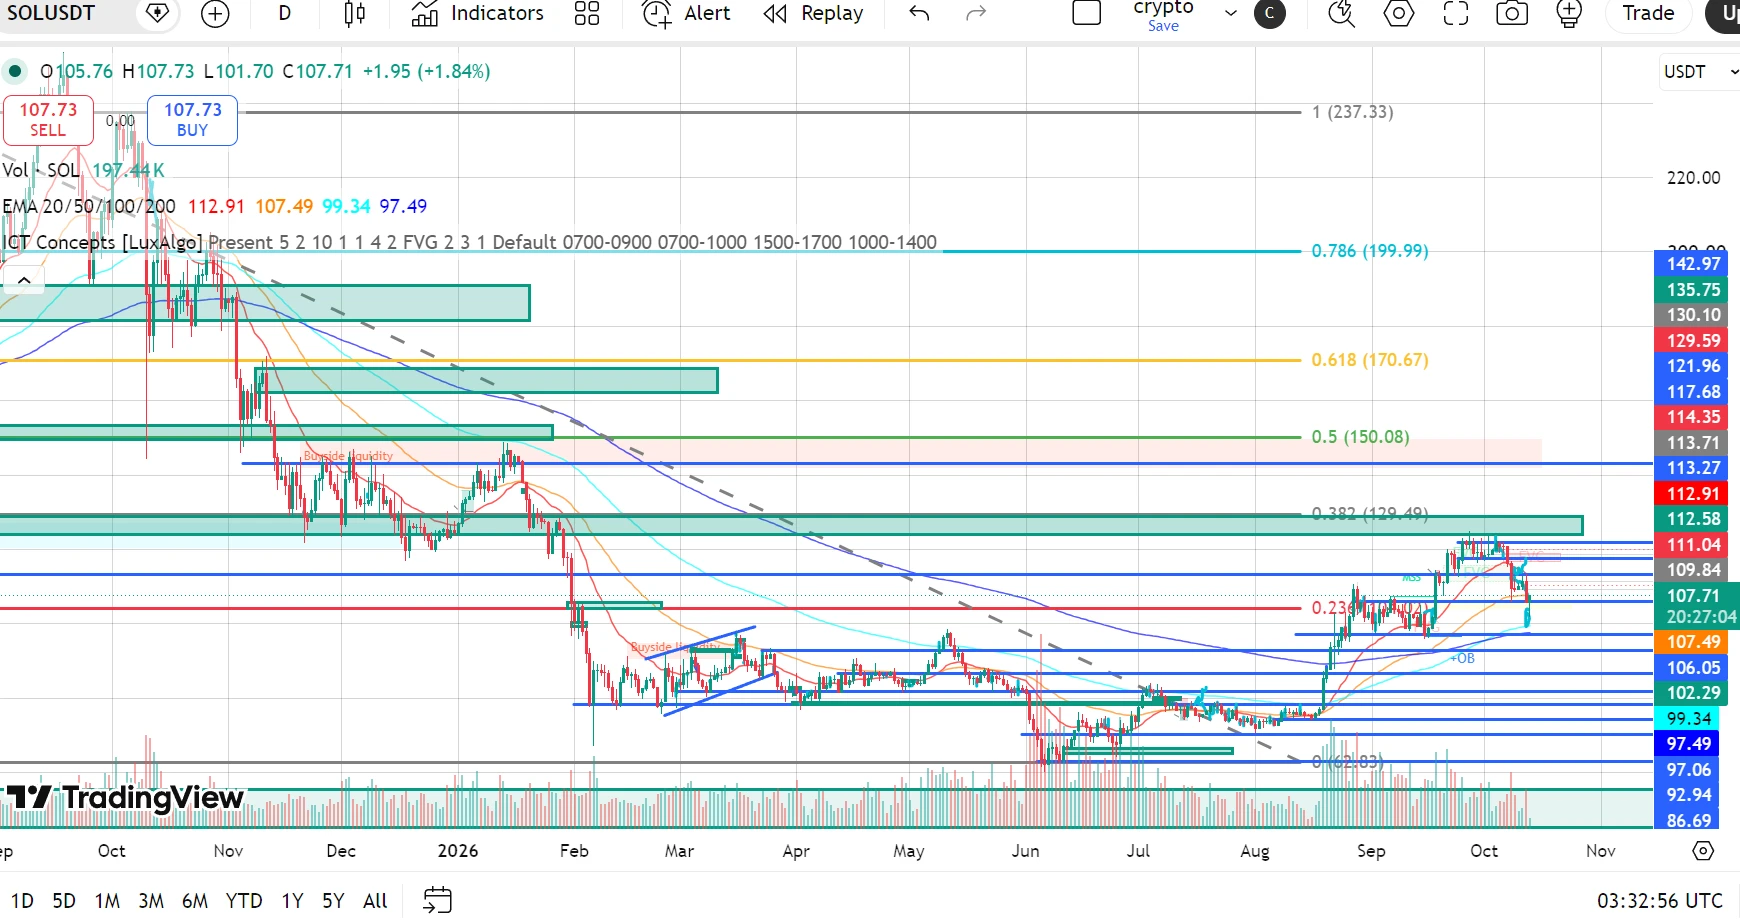Screen dimensions: 1740x921
Task: Select the 5D date range
Action: (x=64, y=901)
